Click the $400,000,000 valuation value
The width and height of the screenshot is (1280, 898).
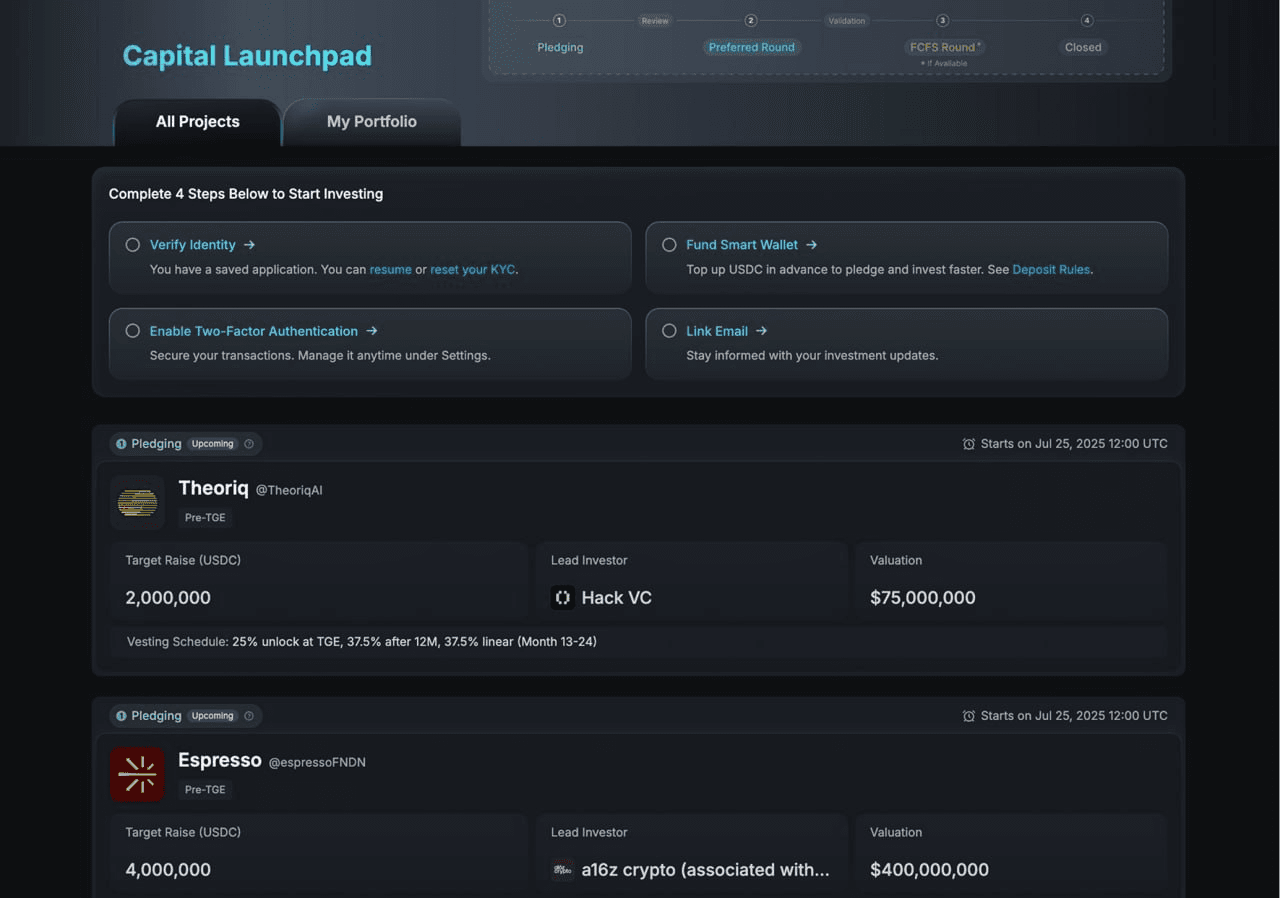click(930, 870)
